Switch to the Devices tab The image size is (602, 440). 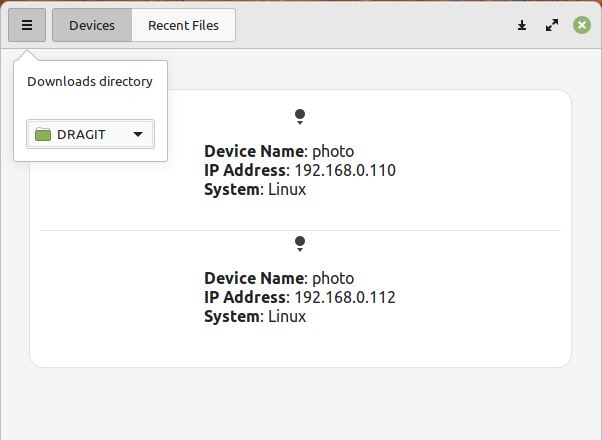pos(92,25)
